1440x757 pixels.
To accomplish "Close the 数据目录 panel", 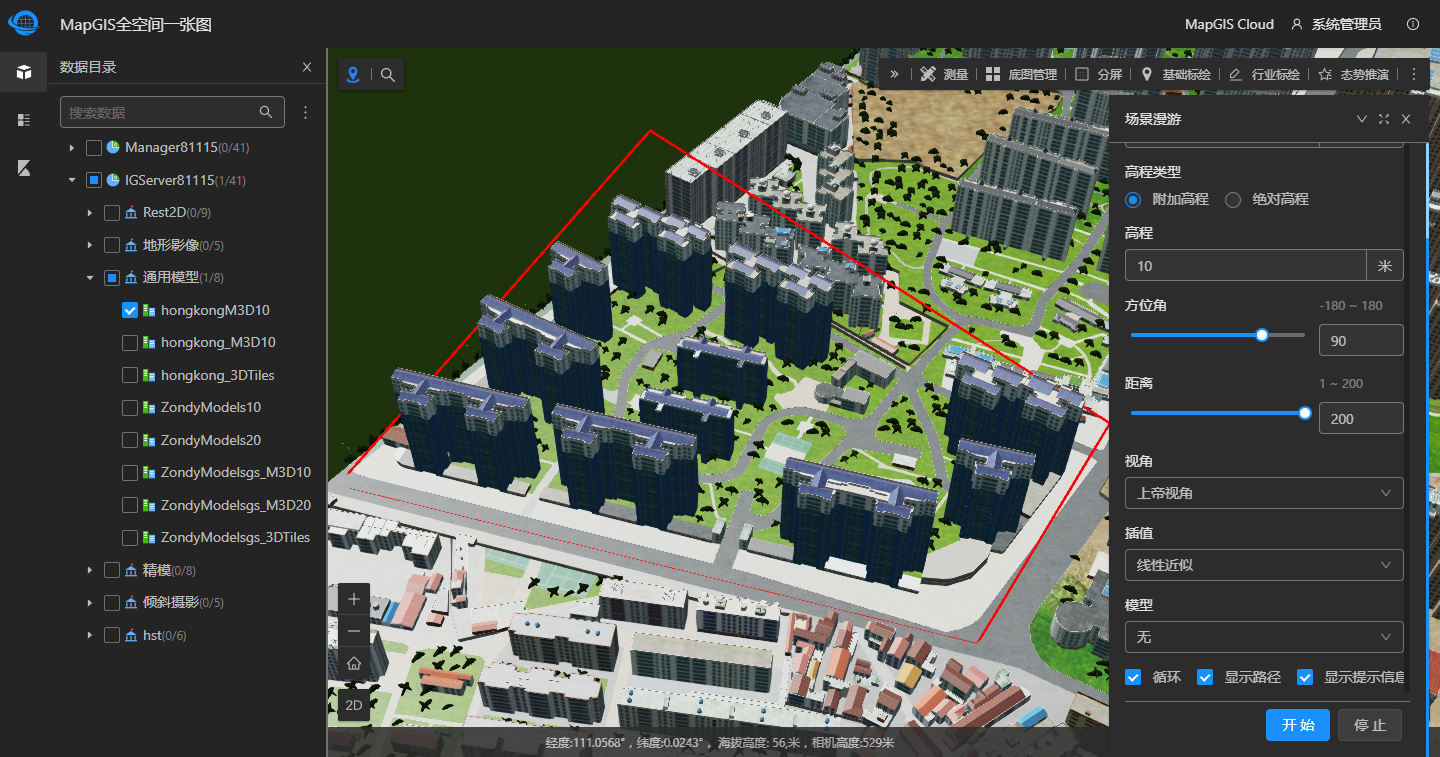I will pos(307,67).
